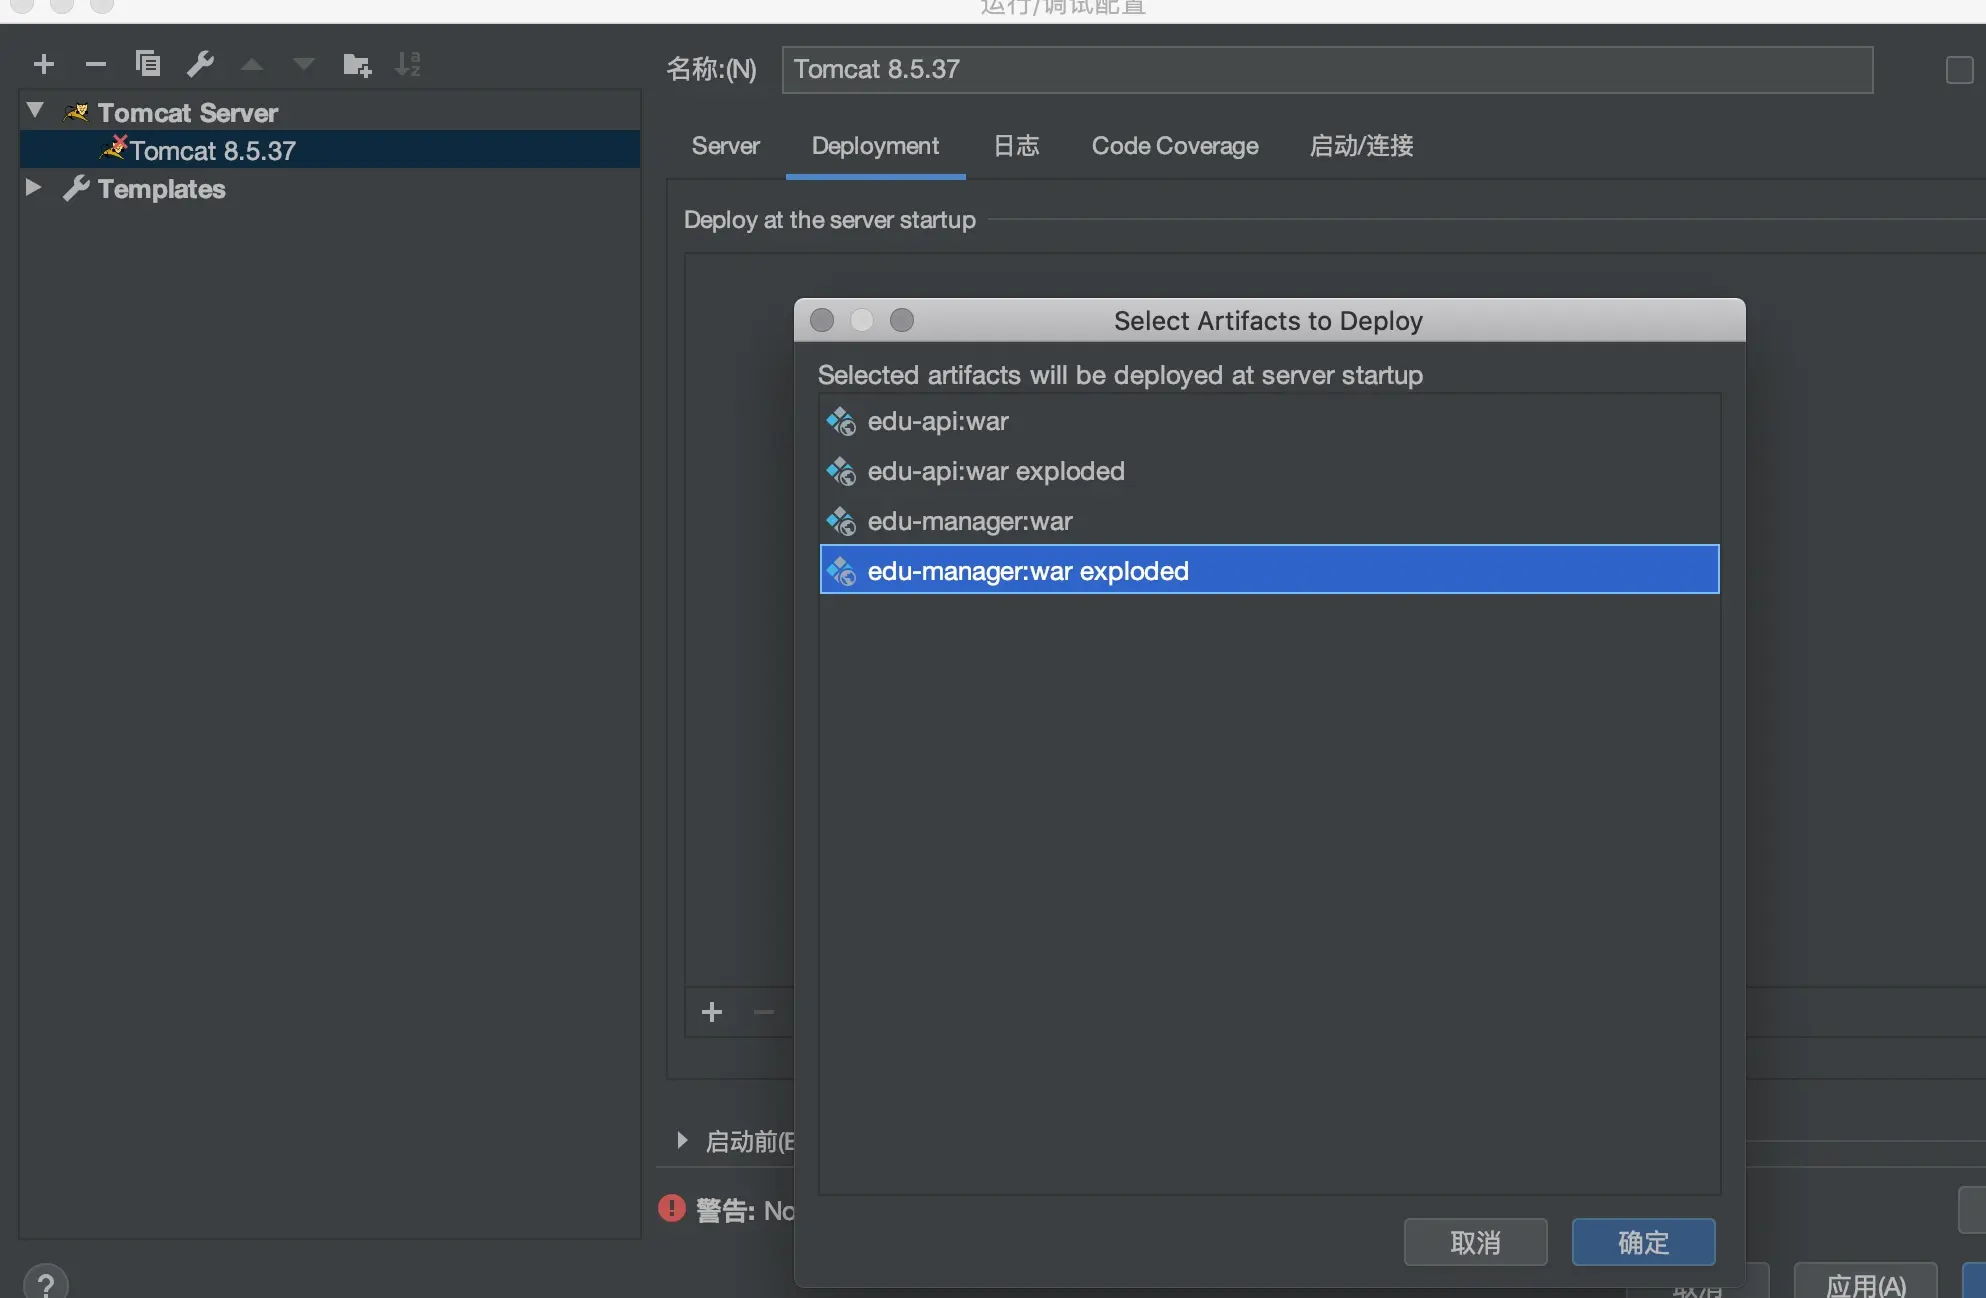Screen dimensions: 1986x1298
Task: Click the move into new folder icon
Action: [x=356, y=66]
